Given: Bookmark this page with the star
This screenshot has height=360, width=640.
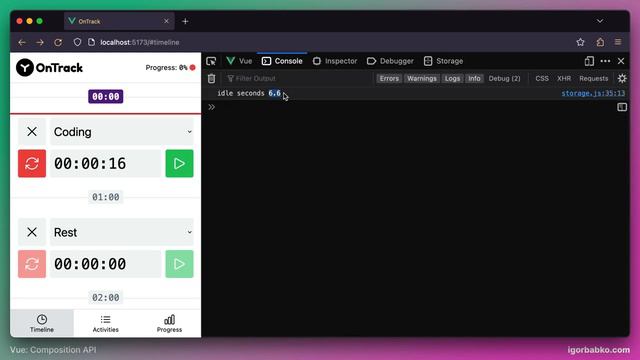Looking at the screenshot, I should click(x=580, y=42).
